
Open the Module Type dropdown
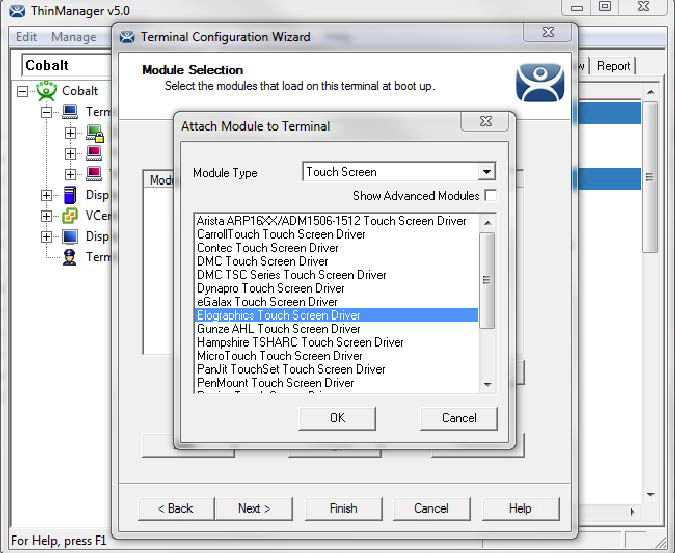[486, 172]
